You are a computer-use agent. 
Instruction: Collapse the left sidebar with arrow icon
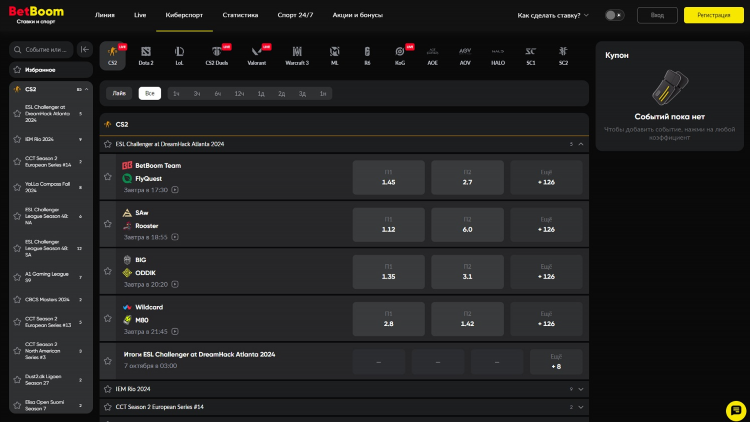85,49
